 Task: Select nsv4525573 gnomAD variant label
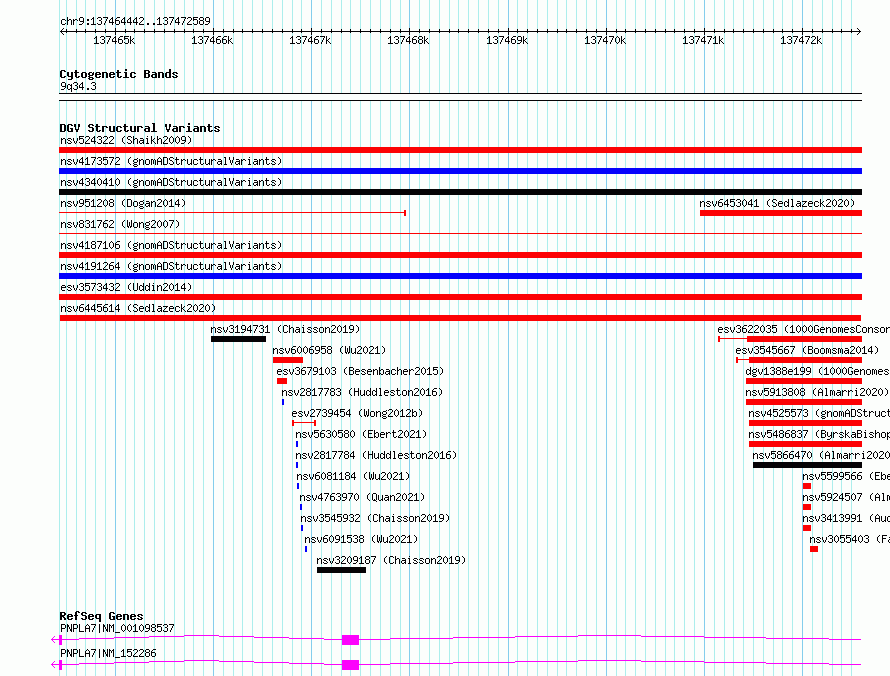819,413
